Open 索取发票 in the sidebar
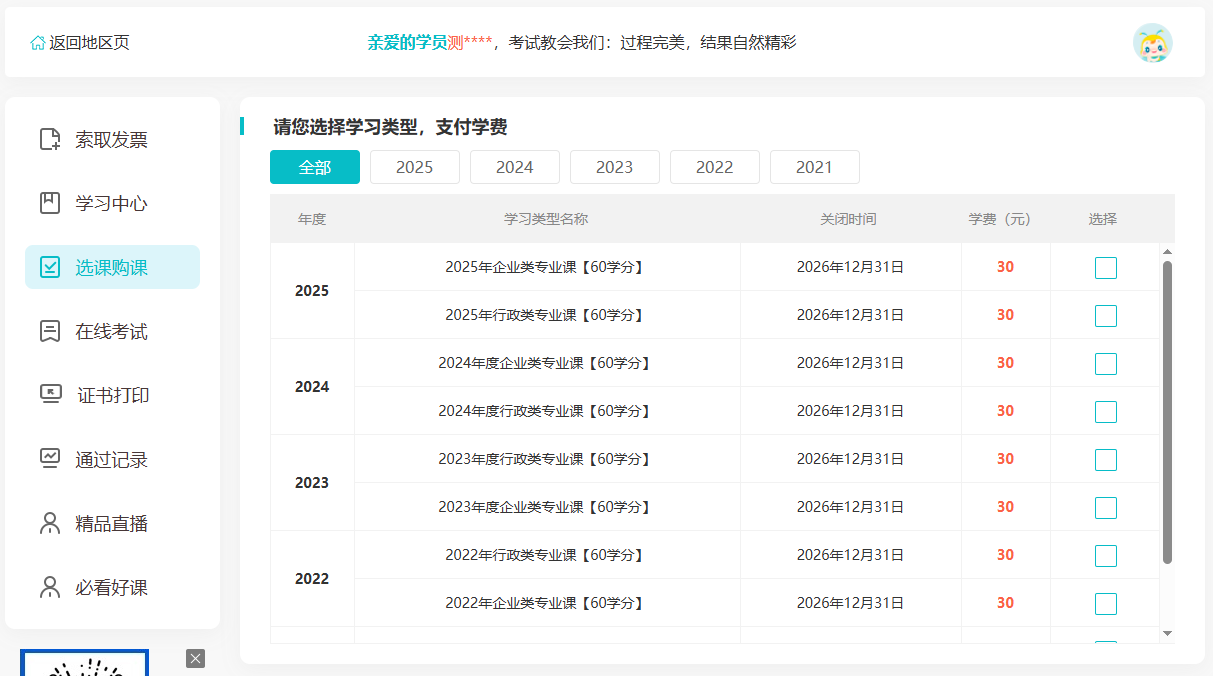Image resolution: width=1213 pixels, height=676 pixels. pyautogui.click(x=112, y=140)
